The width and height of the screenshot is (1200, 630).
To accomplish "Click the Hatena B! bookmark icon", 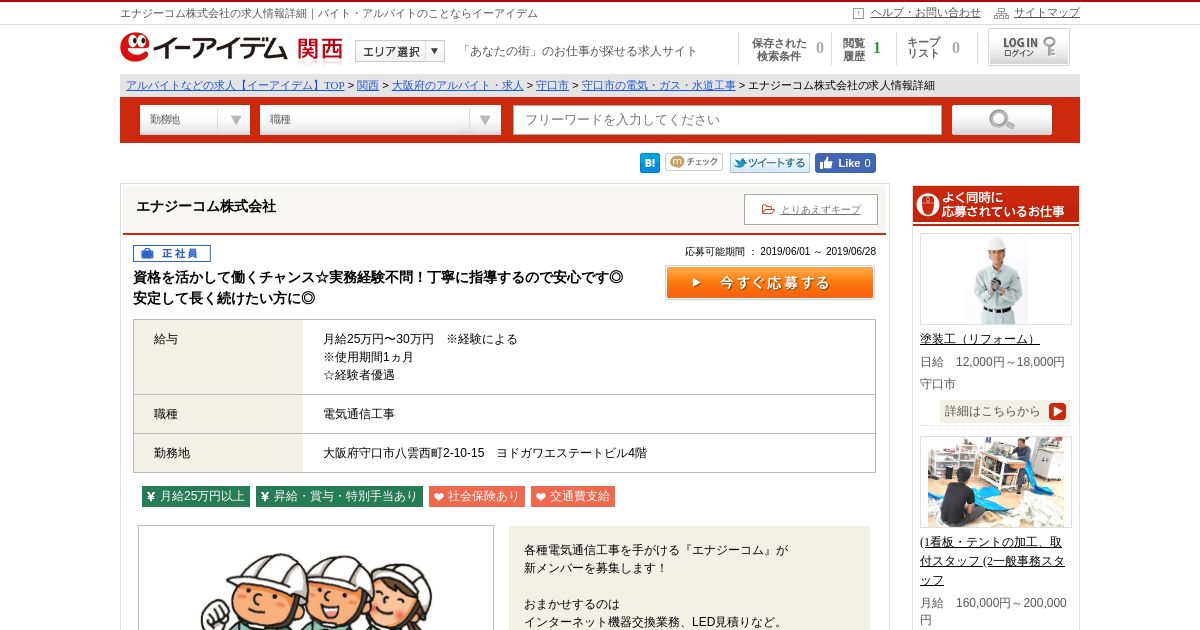I will [x=650, y=163].
